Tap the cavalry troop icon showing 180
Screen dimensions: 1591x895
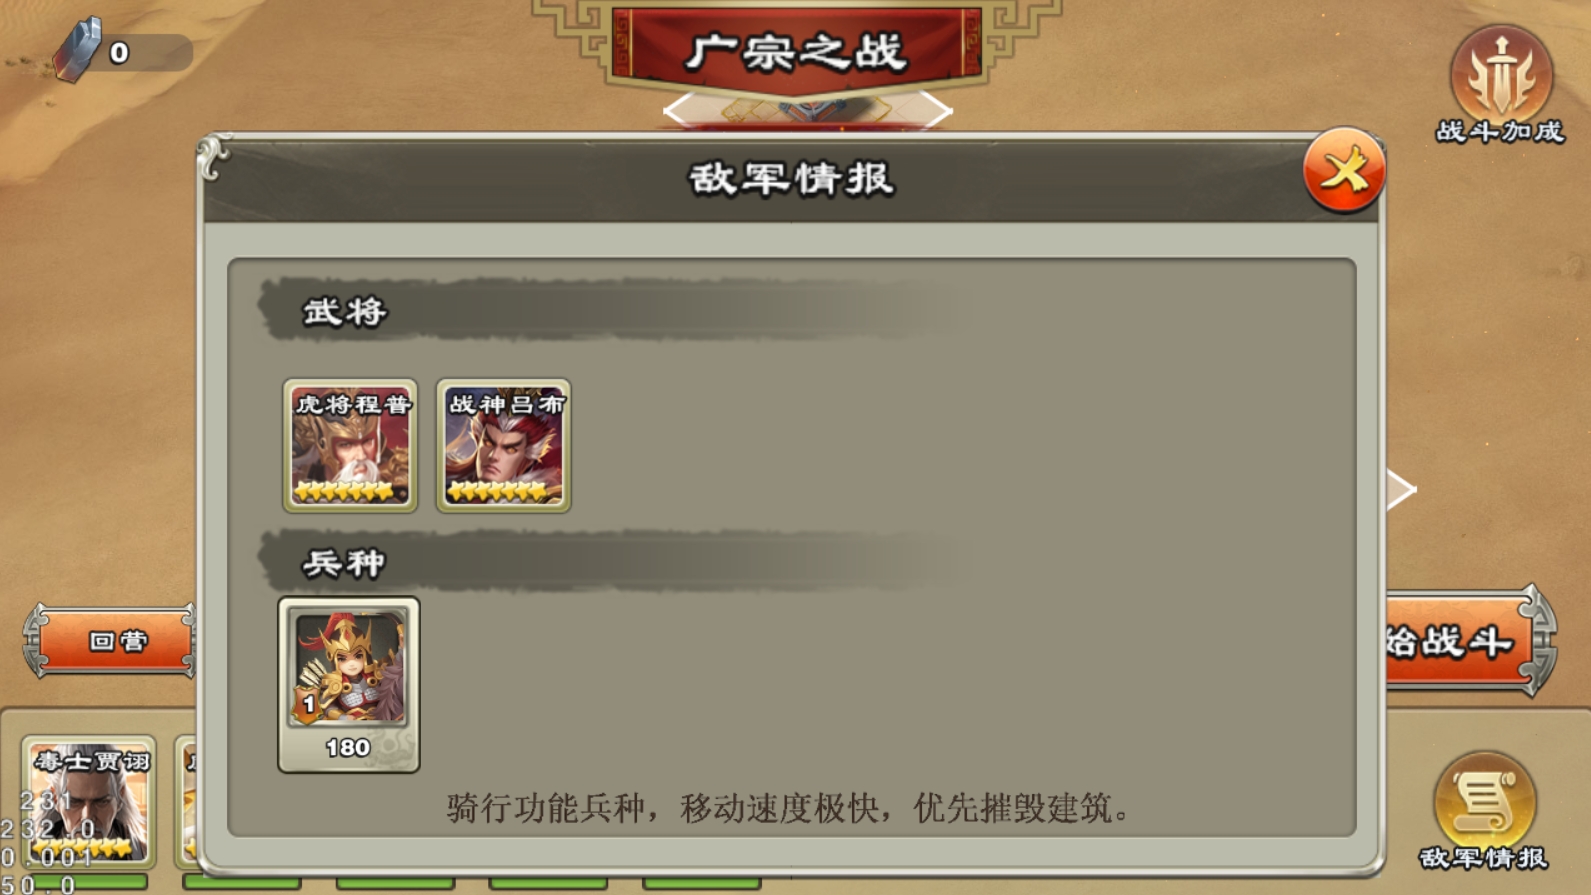pos(349,685)
